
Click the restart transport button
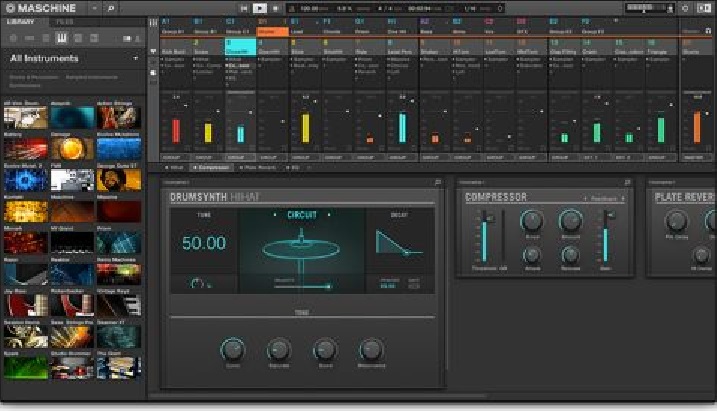pos(244,8)
